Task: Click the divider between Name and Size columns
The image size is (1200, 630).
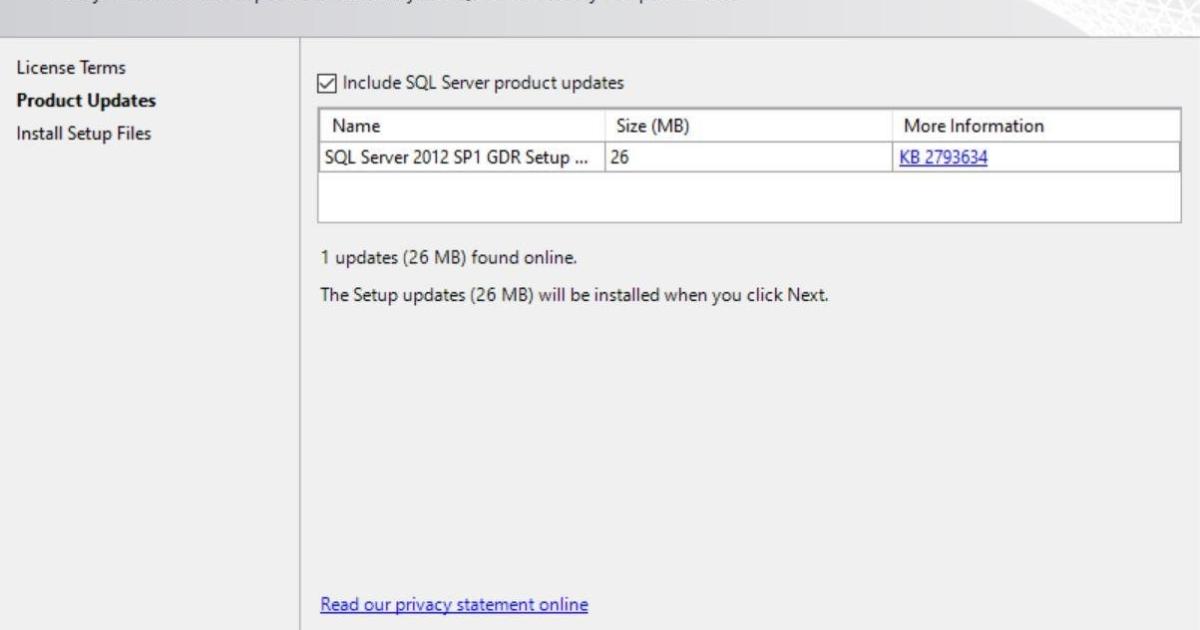Action: [604, 126]
